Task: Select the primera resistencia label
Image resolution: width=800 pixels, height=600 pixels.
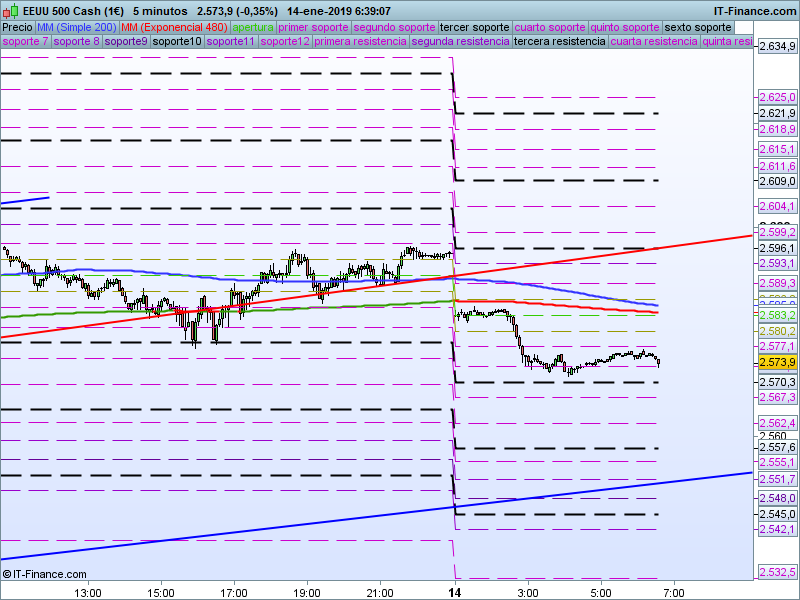Action: pyautogui.click(x=360, y=41)
